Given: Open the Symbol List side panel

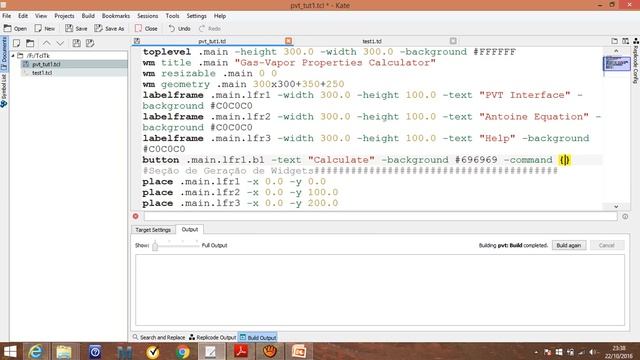Looking at the screenshot, I should pos(4,91).
